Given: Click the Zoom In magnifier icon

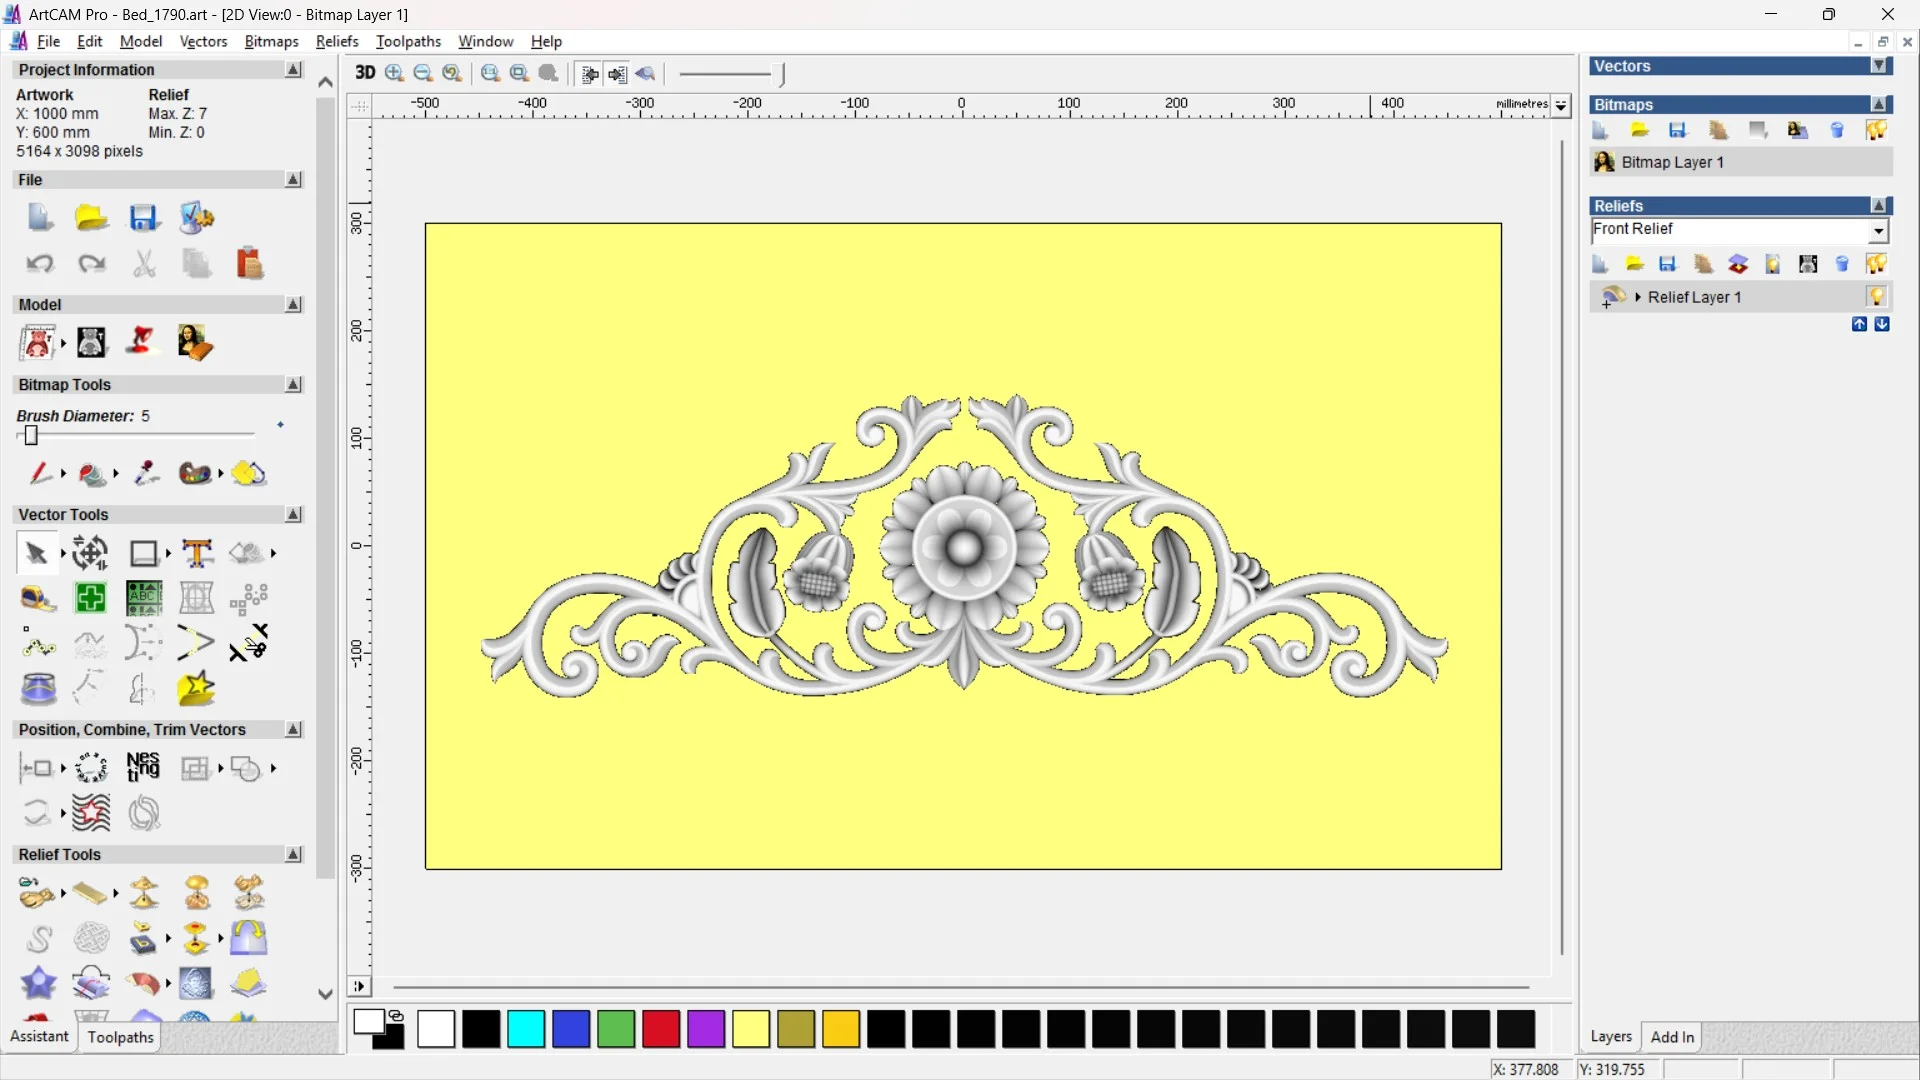Looking at the screenshot, I should click(x=394, y=73).
